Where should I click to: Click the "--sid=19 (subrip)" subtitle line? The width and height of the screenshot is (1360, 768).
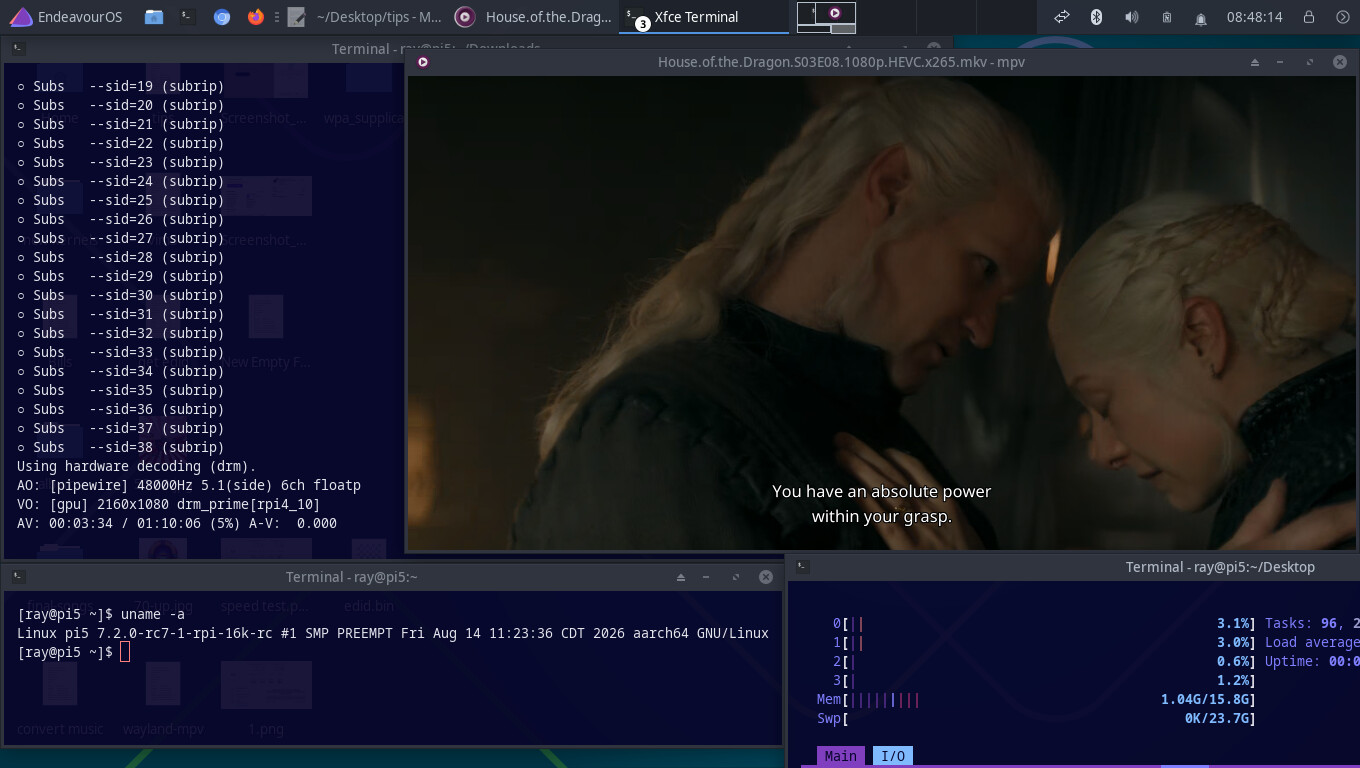[121, 86]
